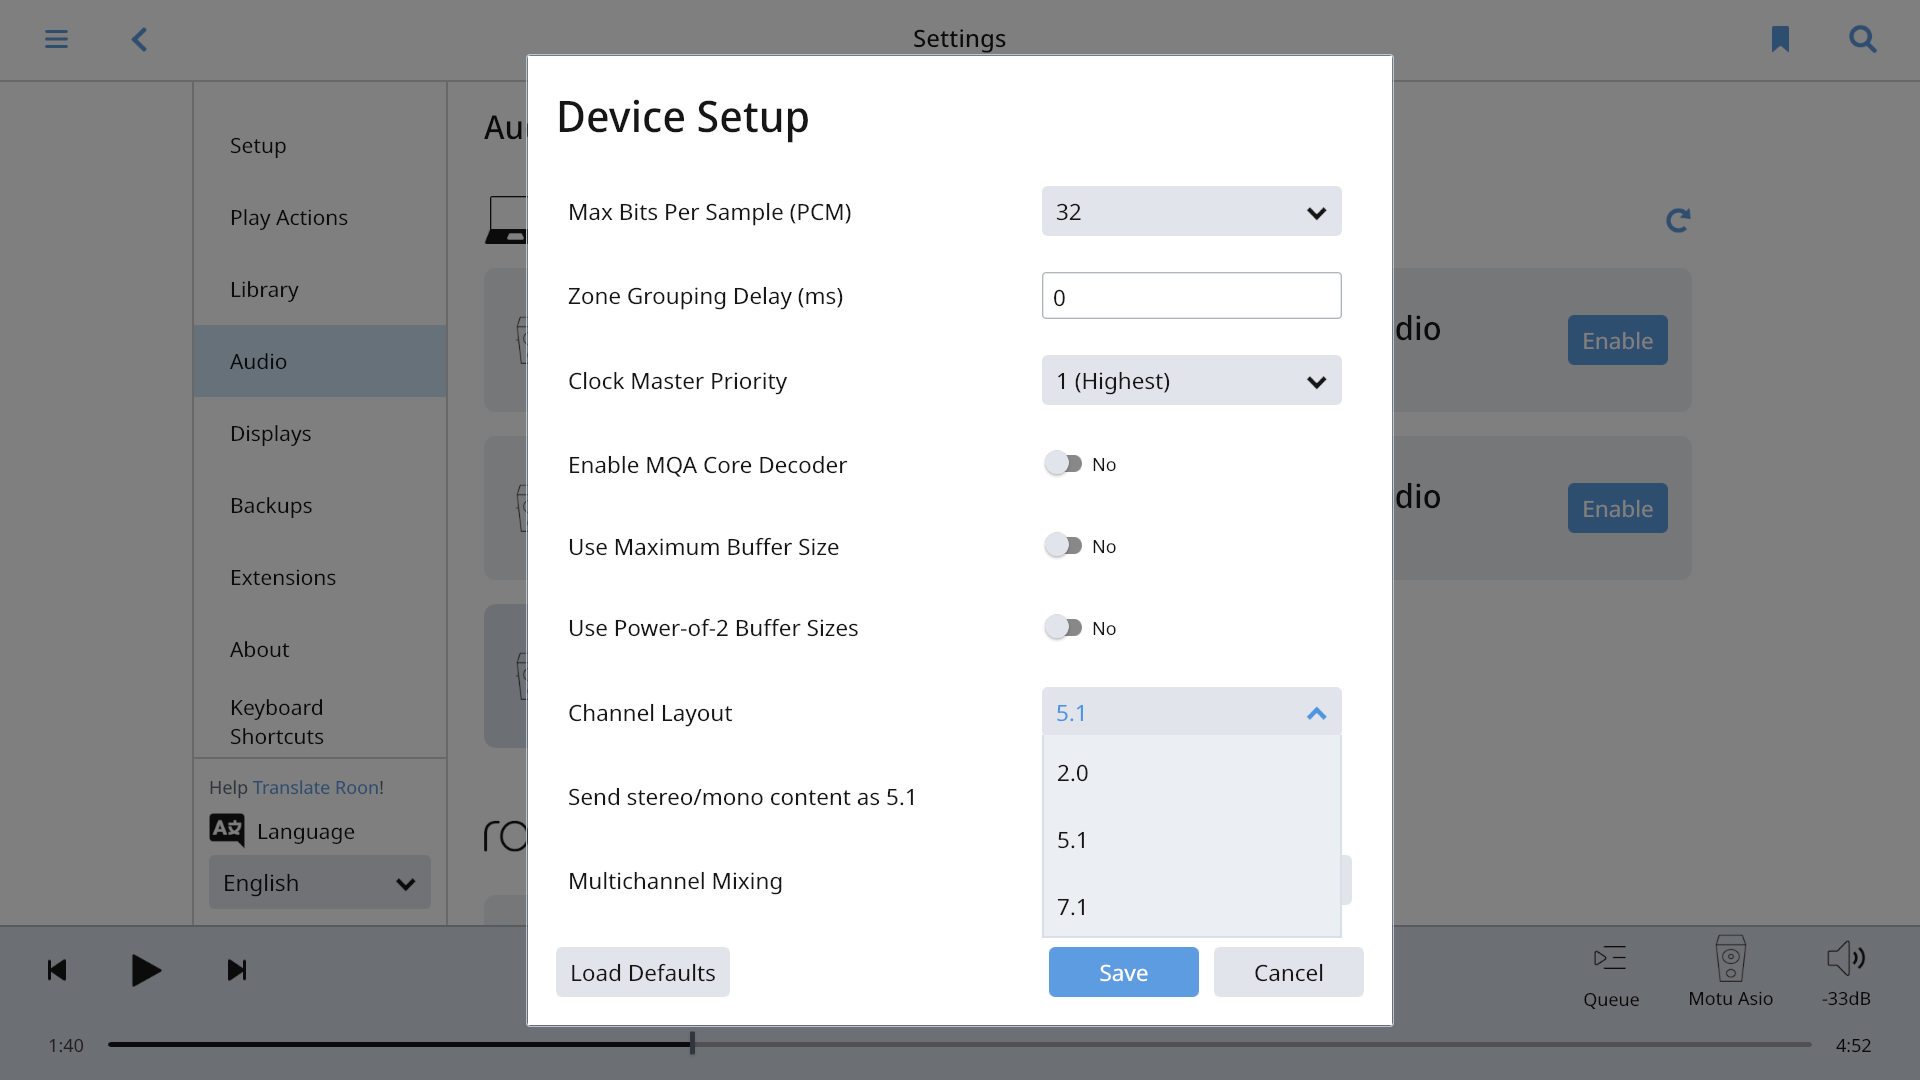Screen dimensions: 1920x1080
Task: Choose 2.0 from channel layout list
Action: click(1191, 773)
